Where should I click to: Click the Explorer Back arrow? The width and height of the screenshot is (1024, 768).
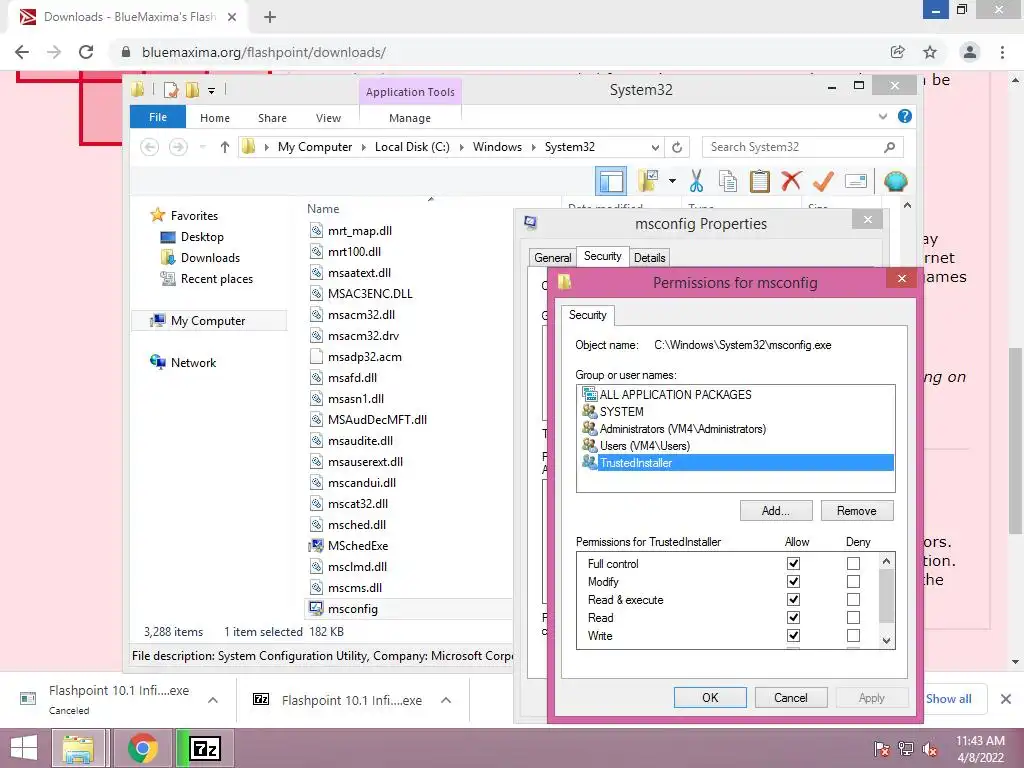pyautogui.click(x=150, y=147)
